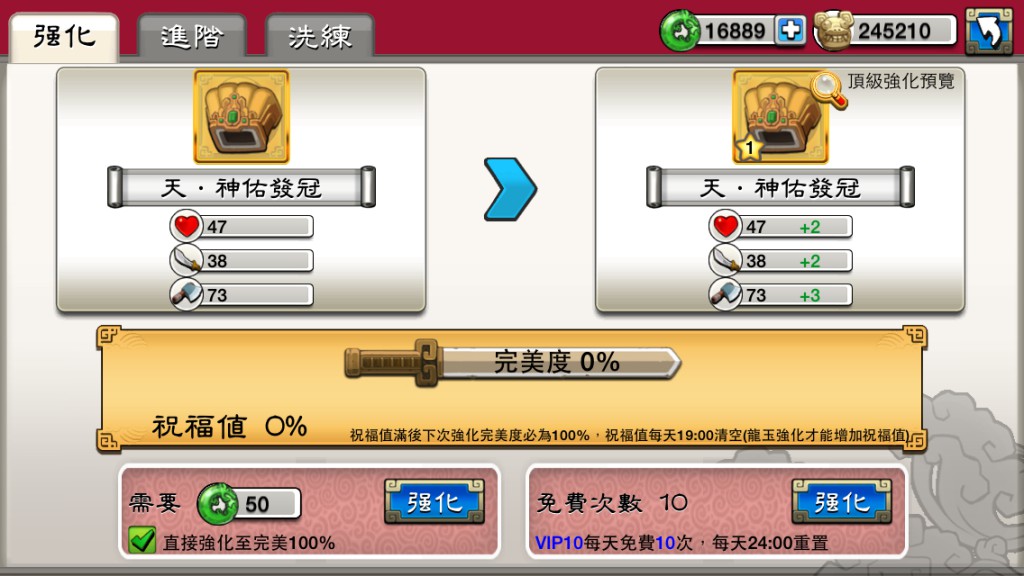Click the golden tiger coin icon

[834, 31]
